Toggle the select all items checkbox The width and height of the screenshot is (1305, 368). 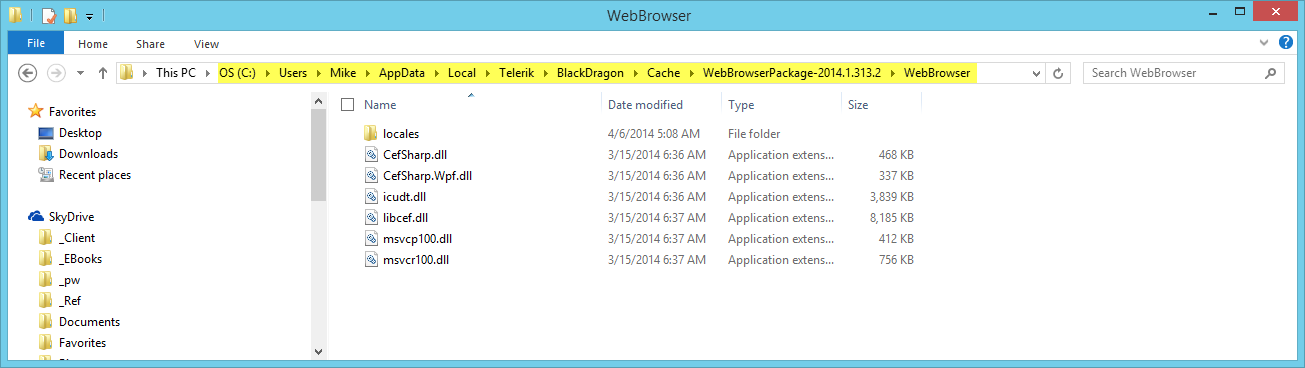pyautogui.click(x=348, y=104)
